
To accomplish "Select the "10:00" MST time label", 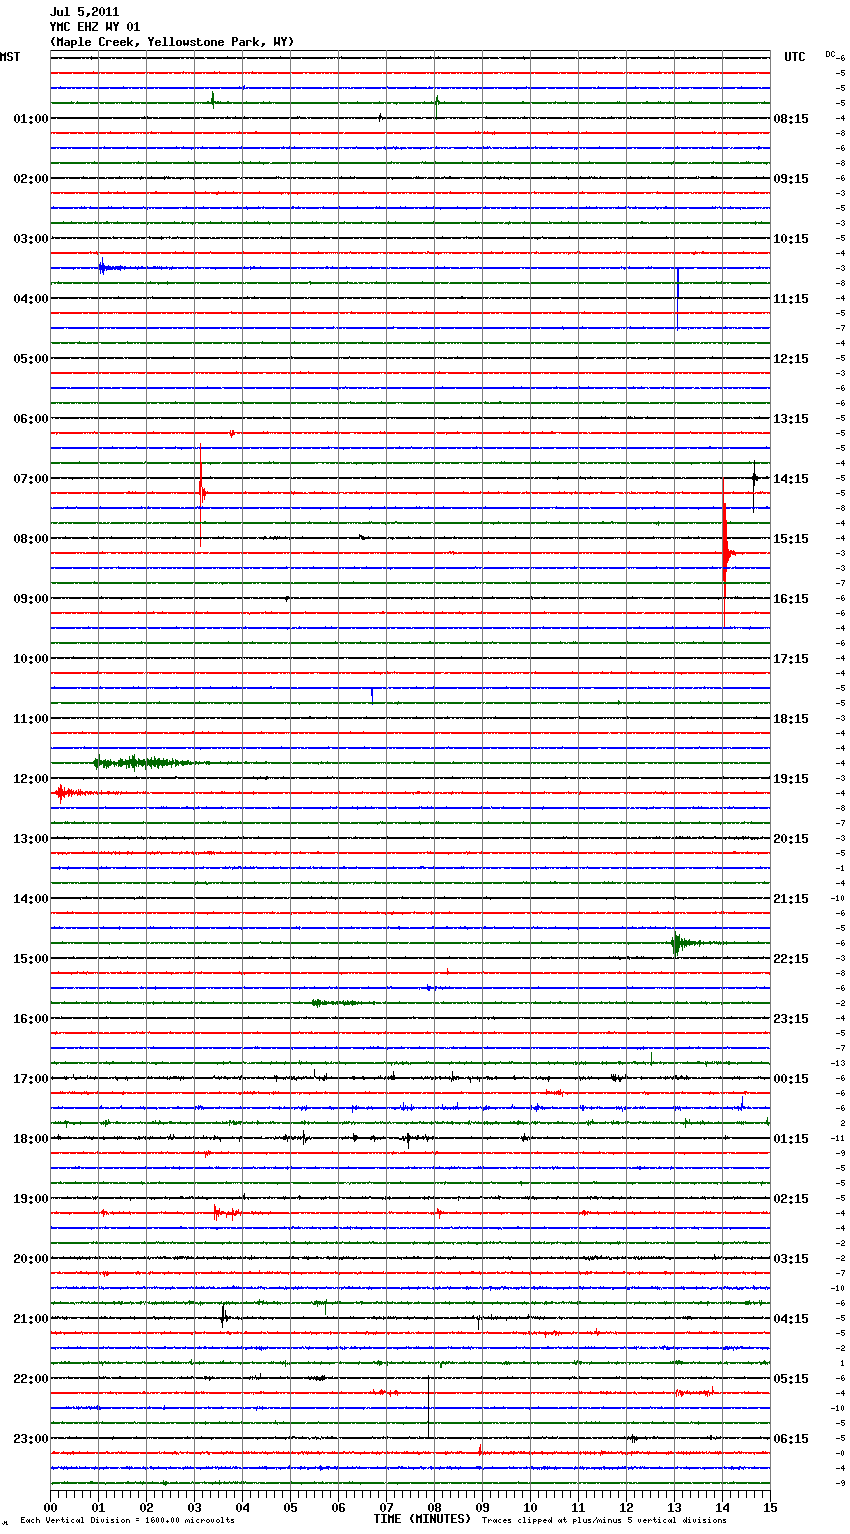I will pyautogui.click(x=31, y=659).
